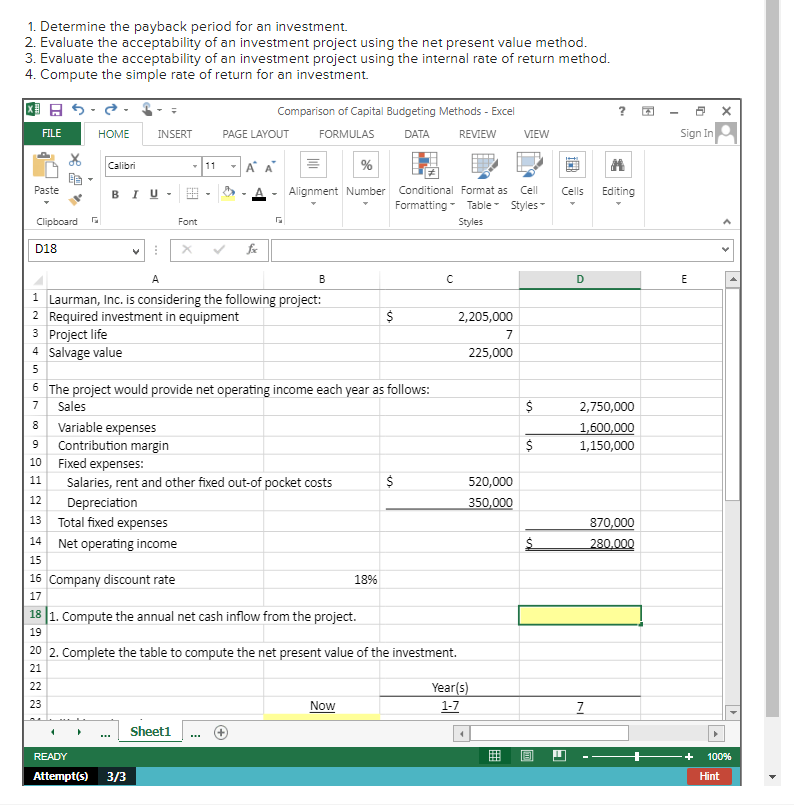Increase font size with large A icon
The width and height of the screenshot is (794, 806).
click(x=250, y=167)
